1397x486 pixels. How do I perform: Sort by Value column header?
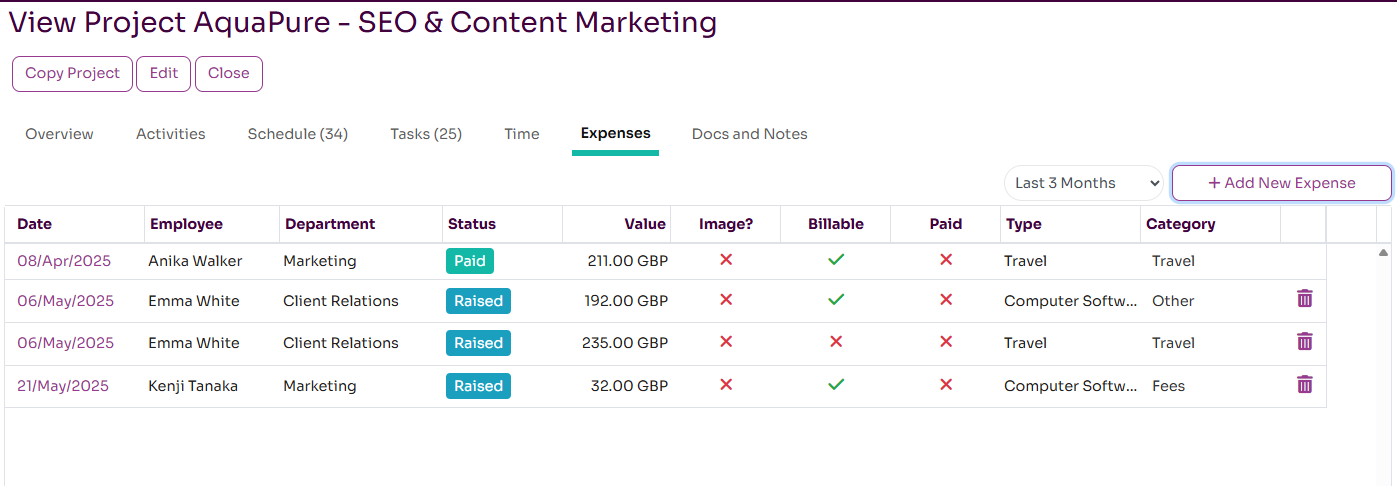pos(645,224)
